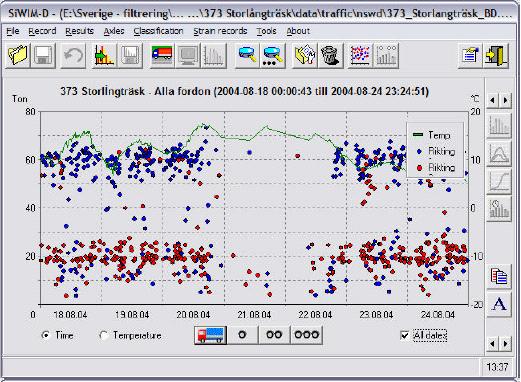Click the trash bin icon

(x=330, y=55)
